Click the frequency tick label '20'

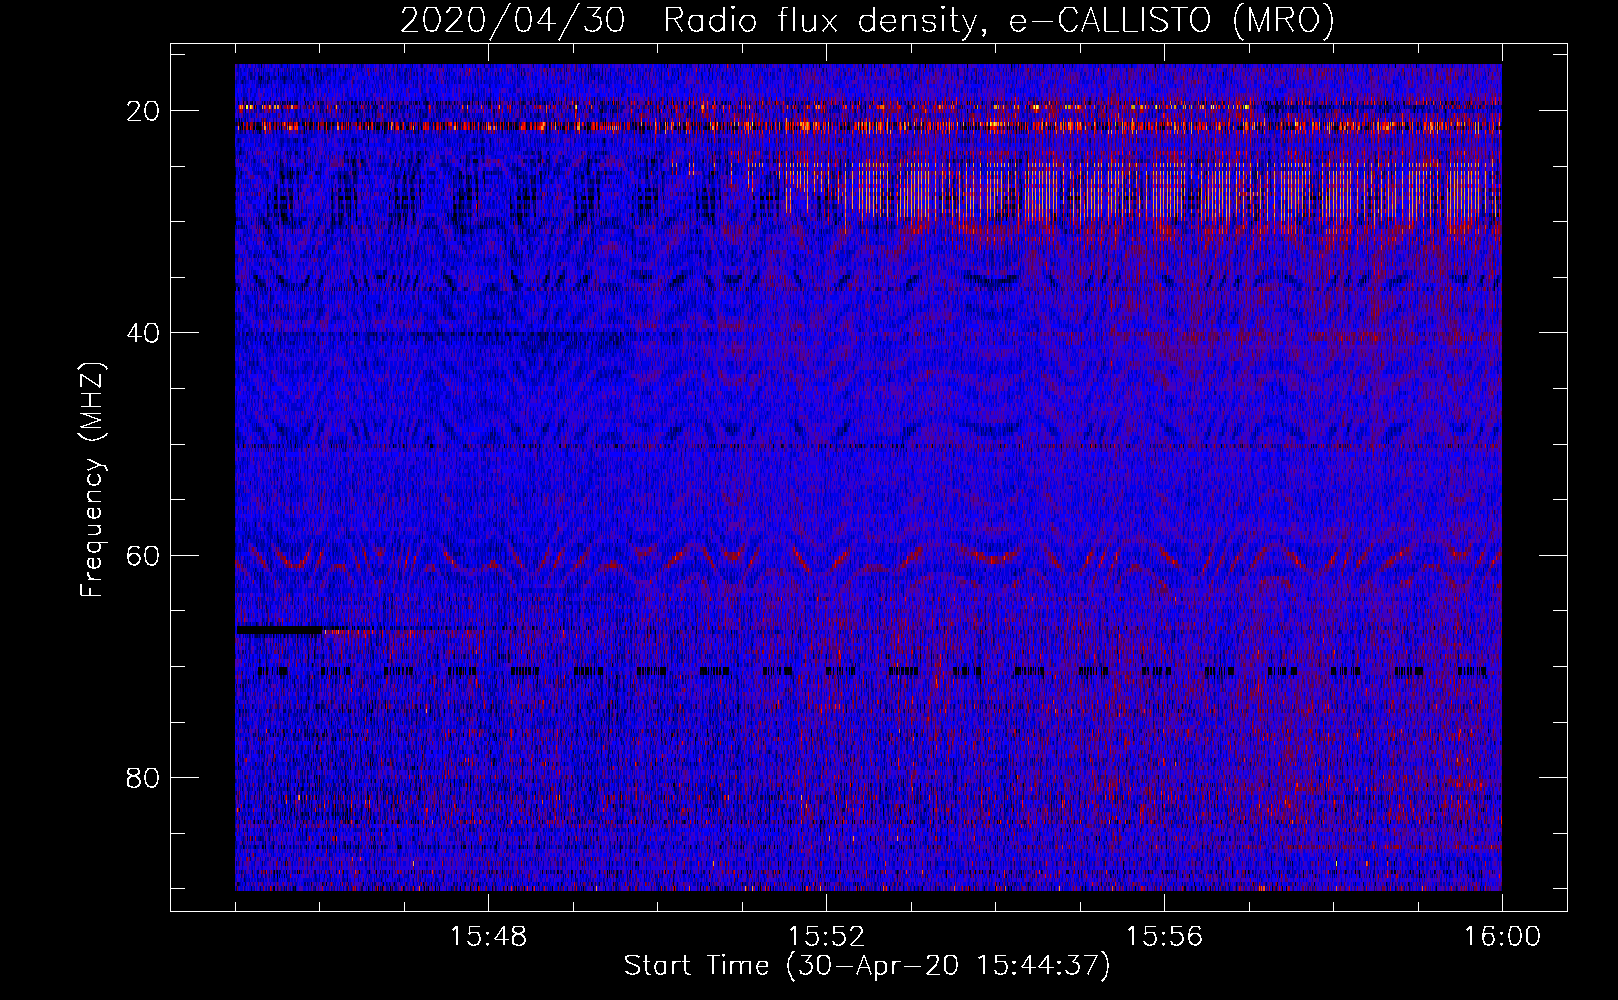tap(144, 111)
